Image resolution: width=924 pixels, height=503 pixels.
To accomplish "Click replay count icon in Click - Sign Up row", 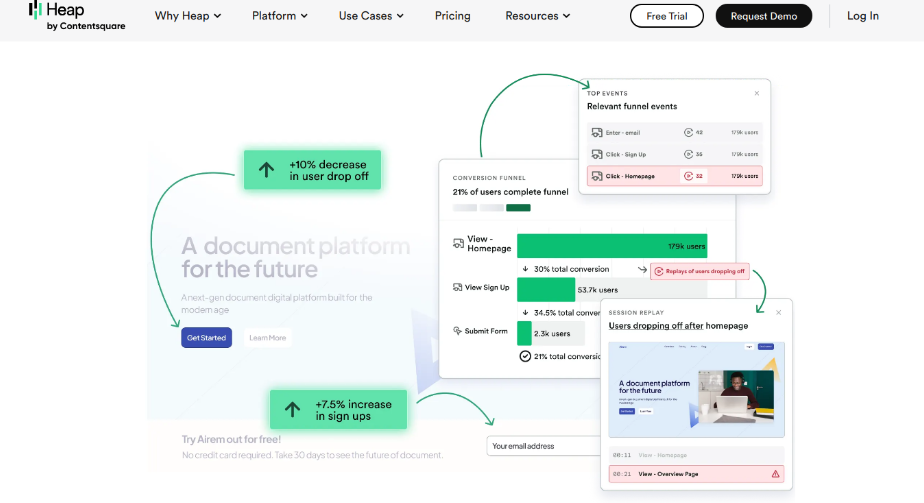I will pyautogui.click(x=688, y=154).
